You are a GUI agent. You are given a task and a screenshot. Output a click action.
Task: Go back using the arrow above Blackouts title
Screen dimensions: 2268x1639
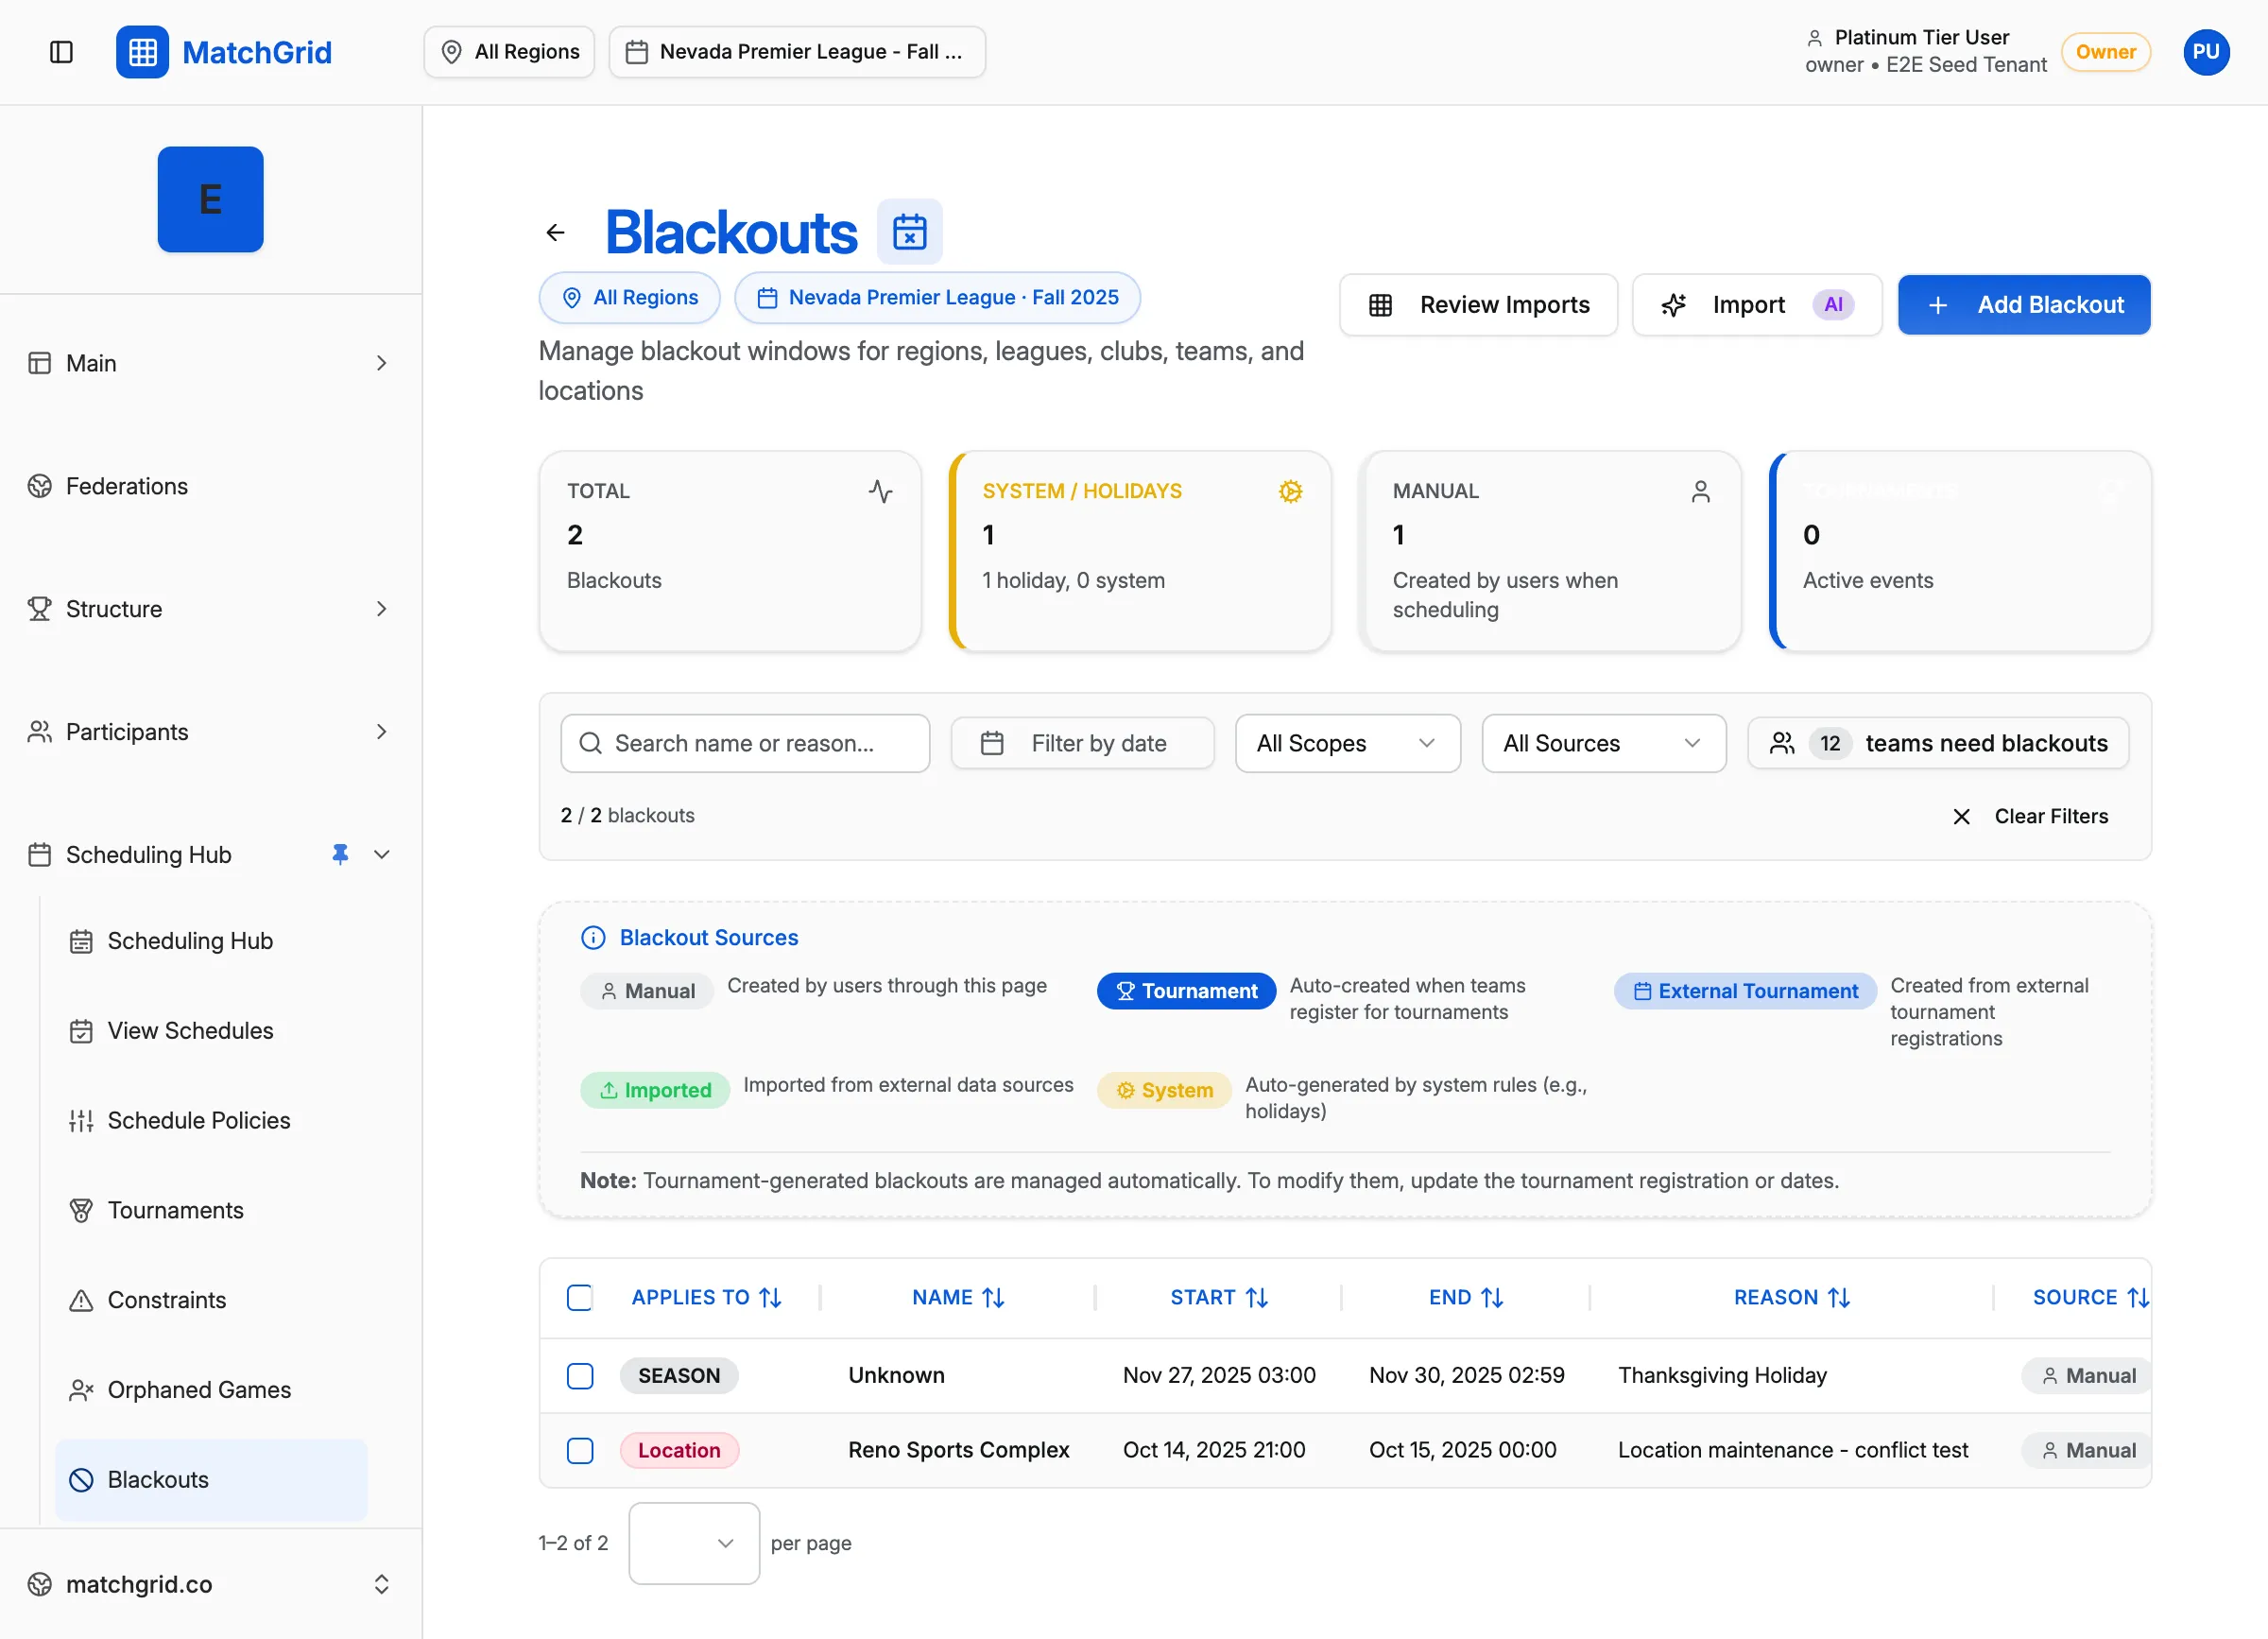[x=556, y=231]
